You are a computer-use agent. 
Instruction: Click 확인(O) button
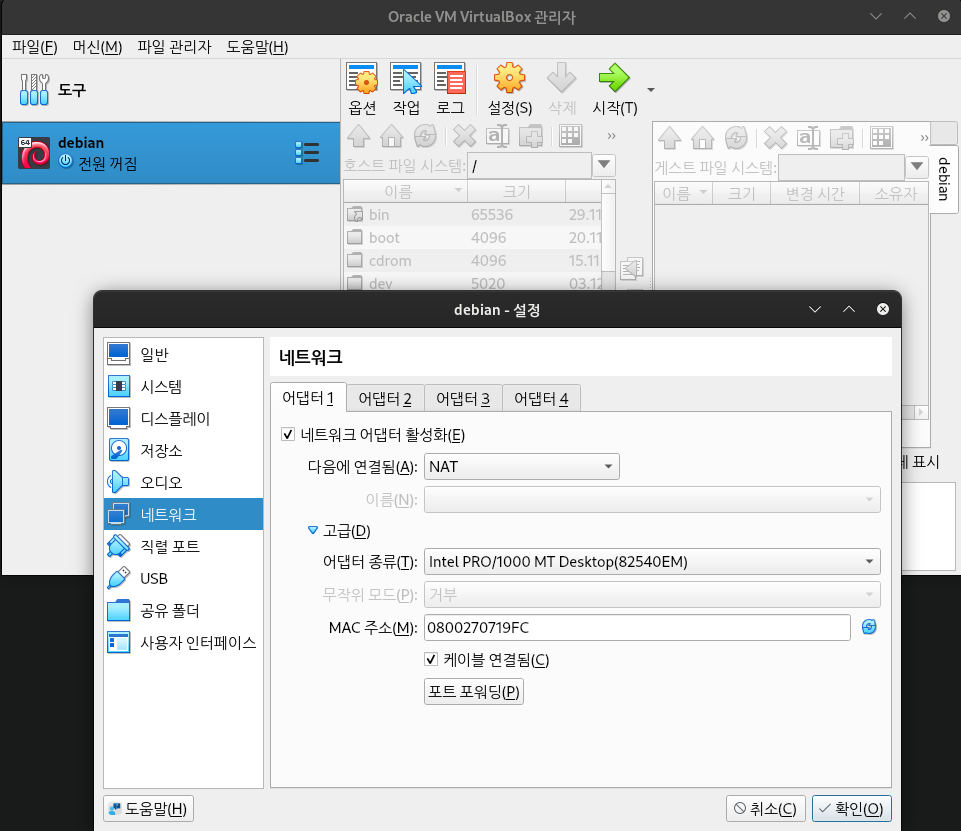point(851,808)
